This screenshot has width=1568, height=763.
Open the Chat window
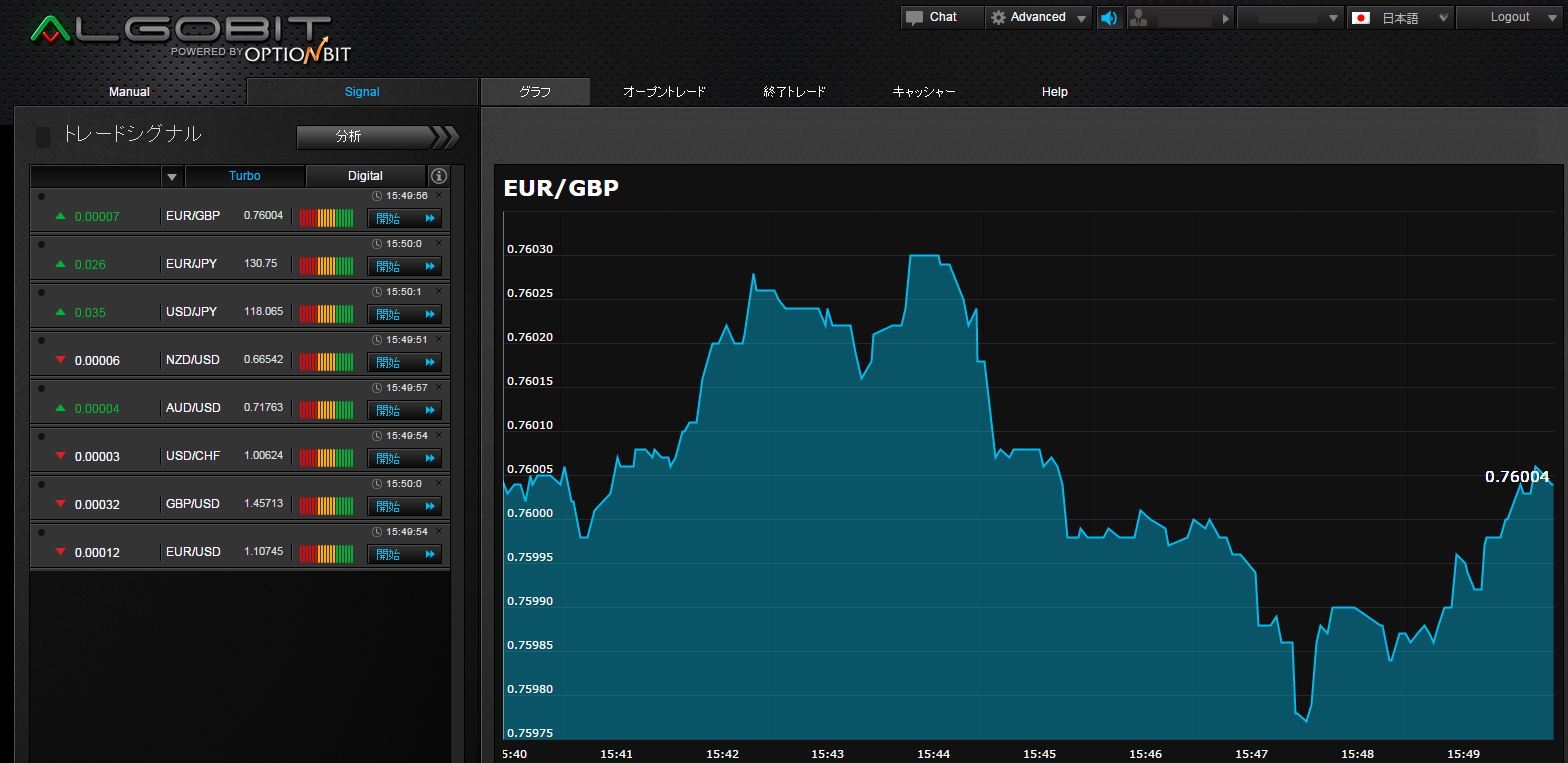942,17
